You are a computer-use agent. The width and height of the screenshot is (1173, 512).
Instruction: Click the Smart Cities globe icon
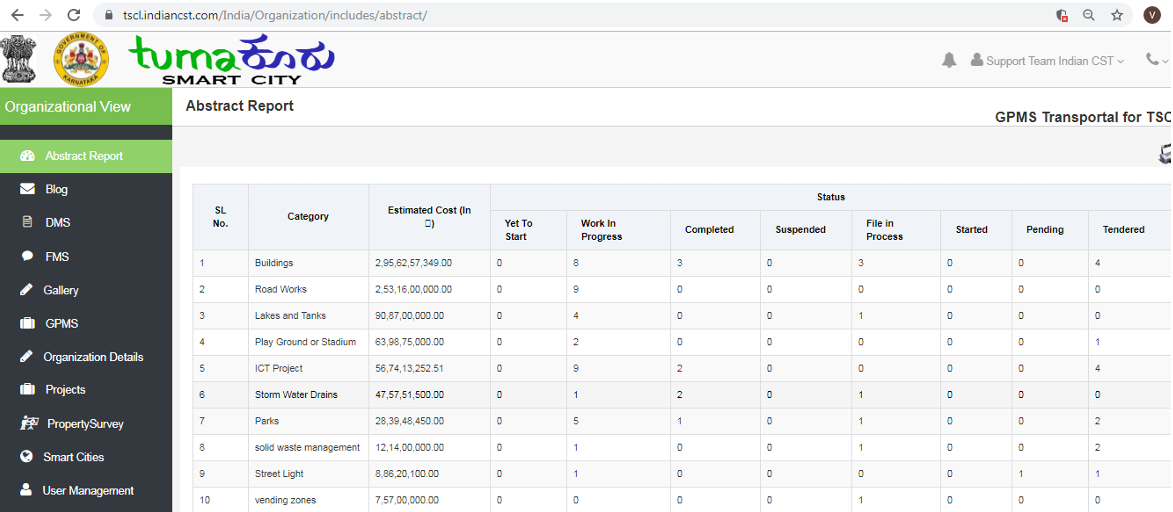coord(27,457)
